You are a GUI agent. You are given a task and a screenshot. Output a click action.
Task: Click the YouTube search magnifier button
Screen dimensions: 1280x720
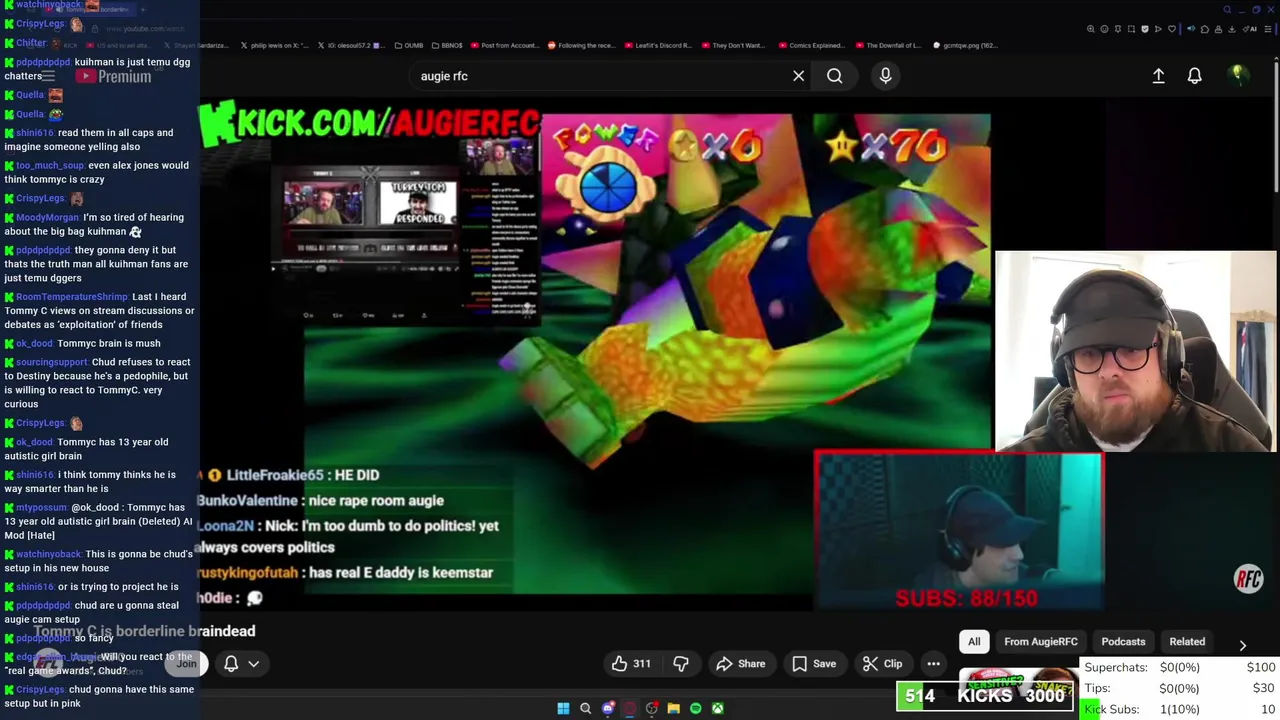(x=834, y=76)
